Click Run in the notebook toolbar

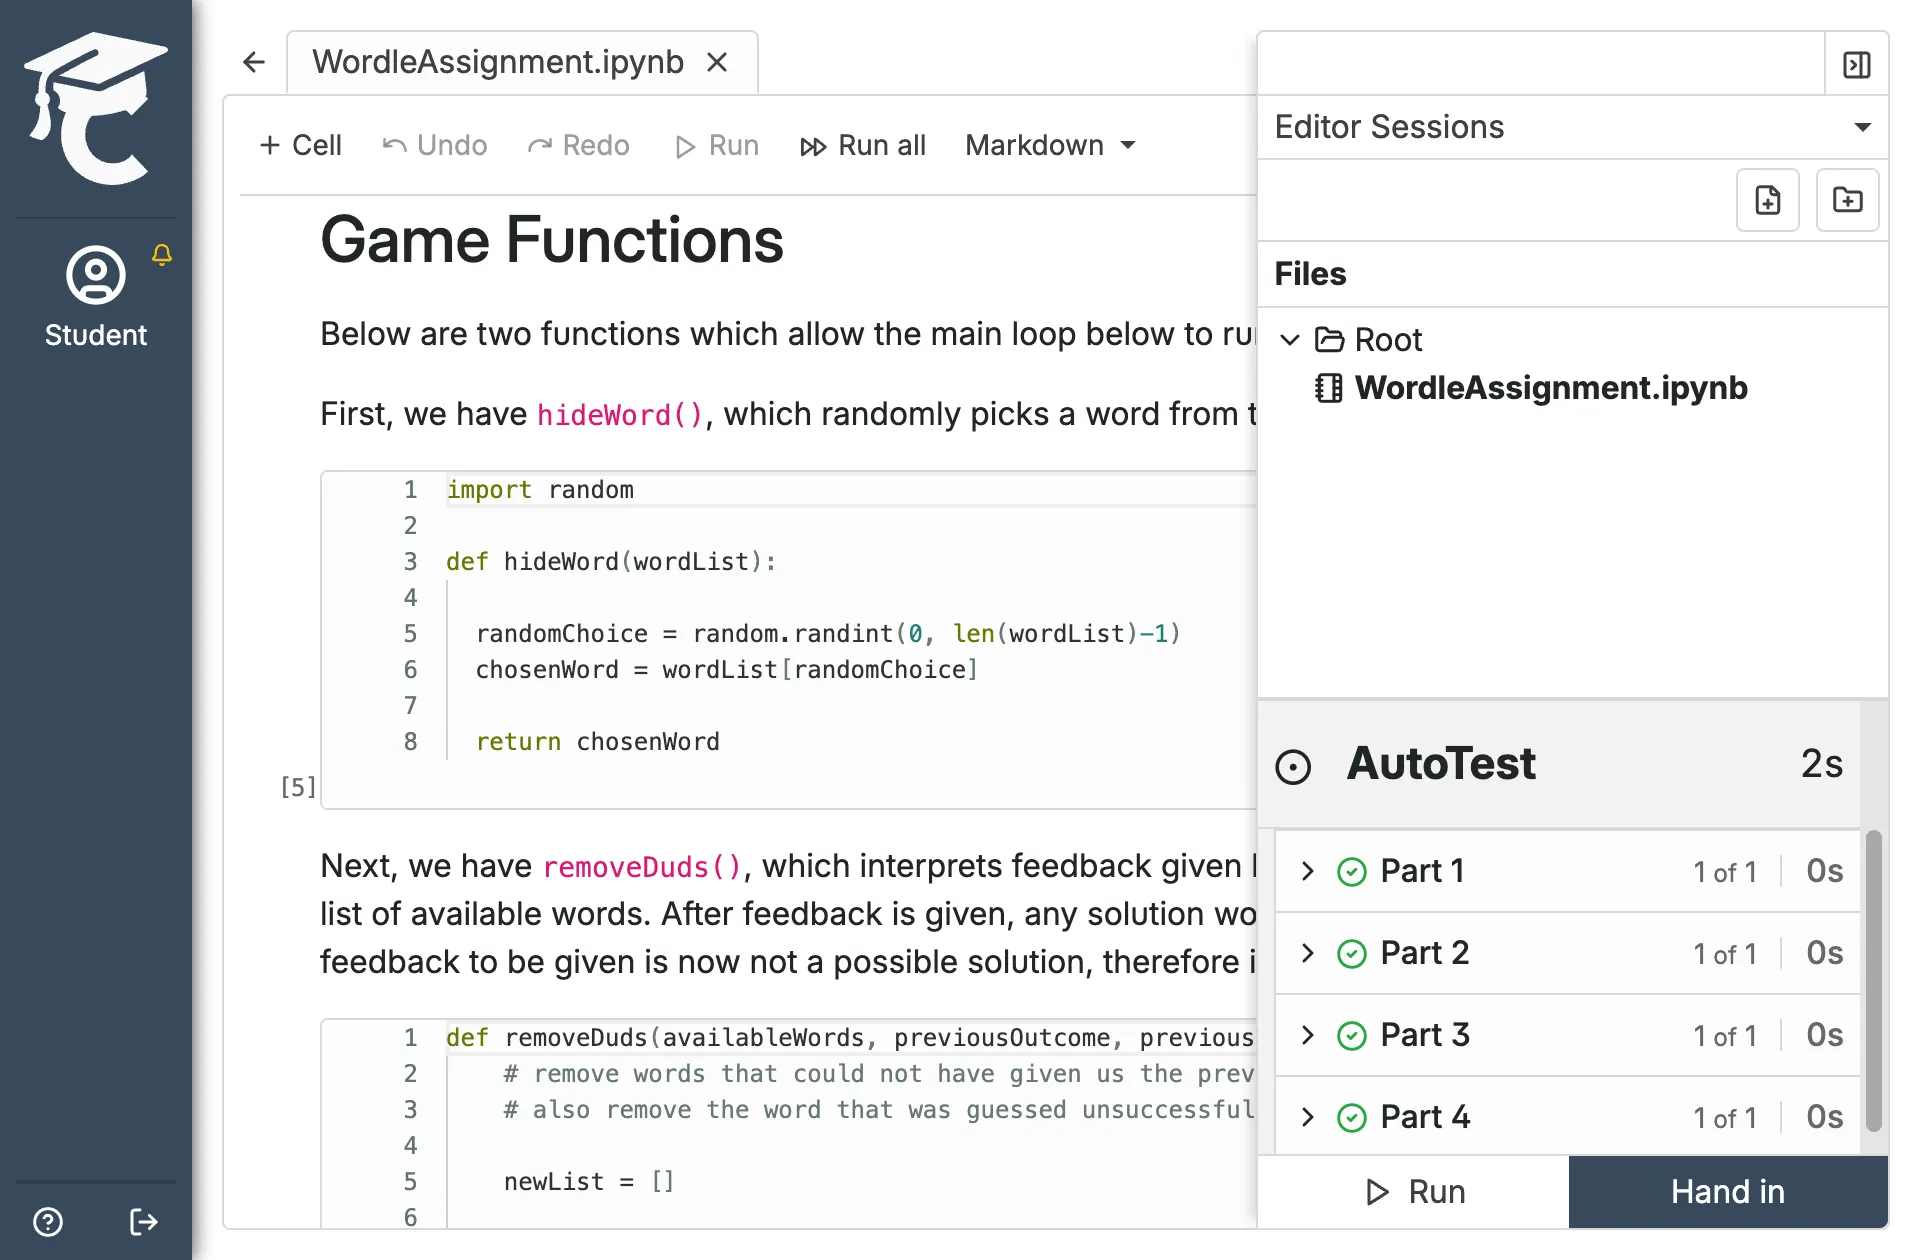(x=716, y=145)
